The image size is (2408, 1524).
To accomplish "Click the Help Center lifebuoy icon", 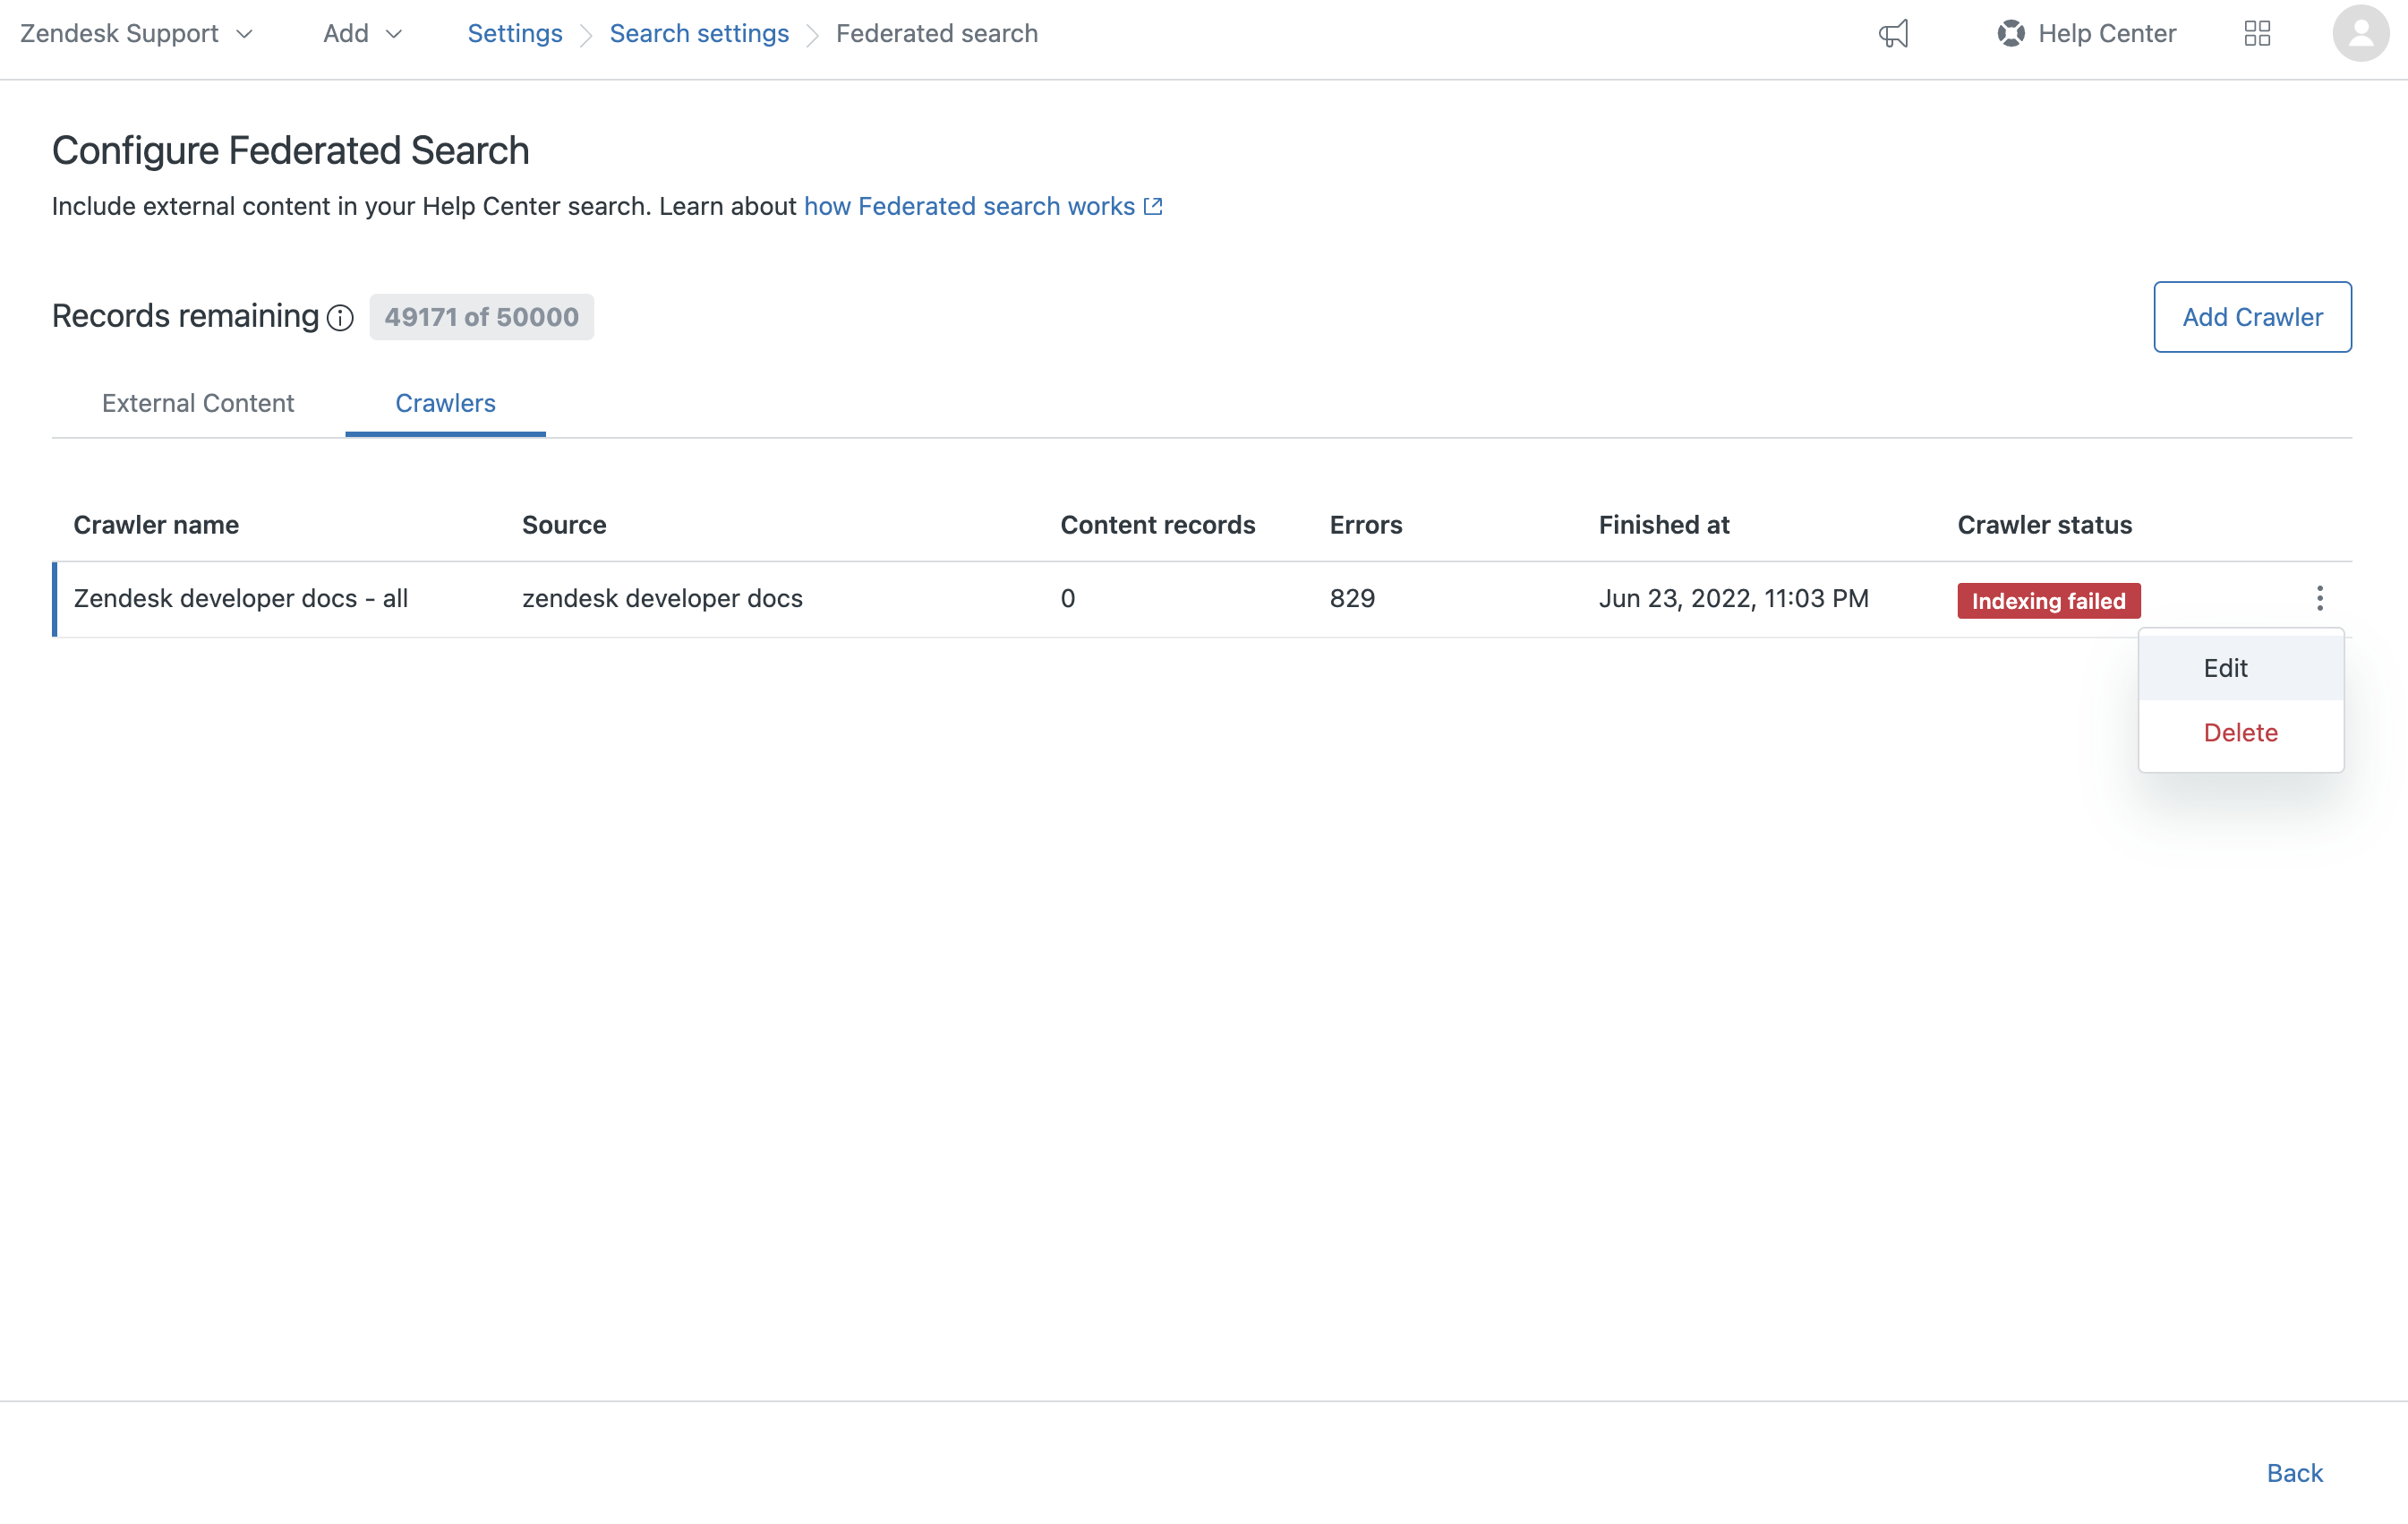I will [x=2010, y=34].
